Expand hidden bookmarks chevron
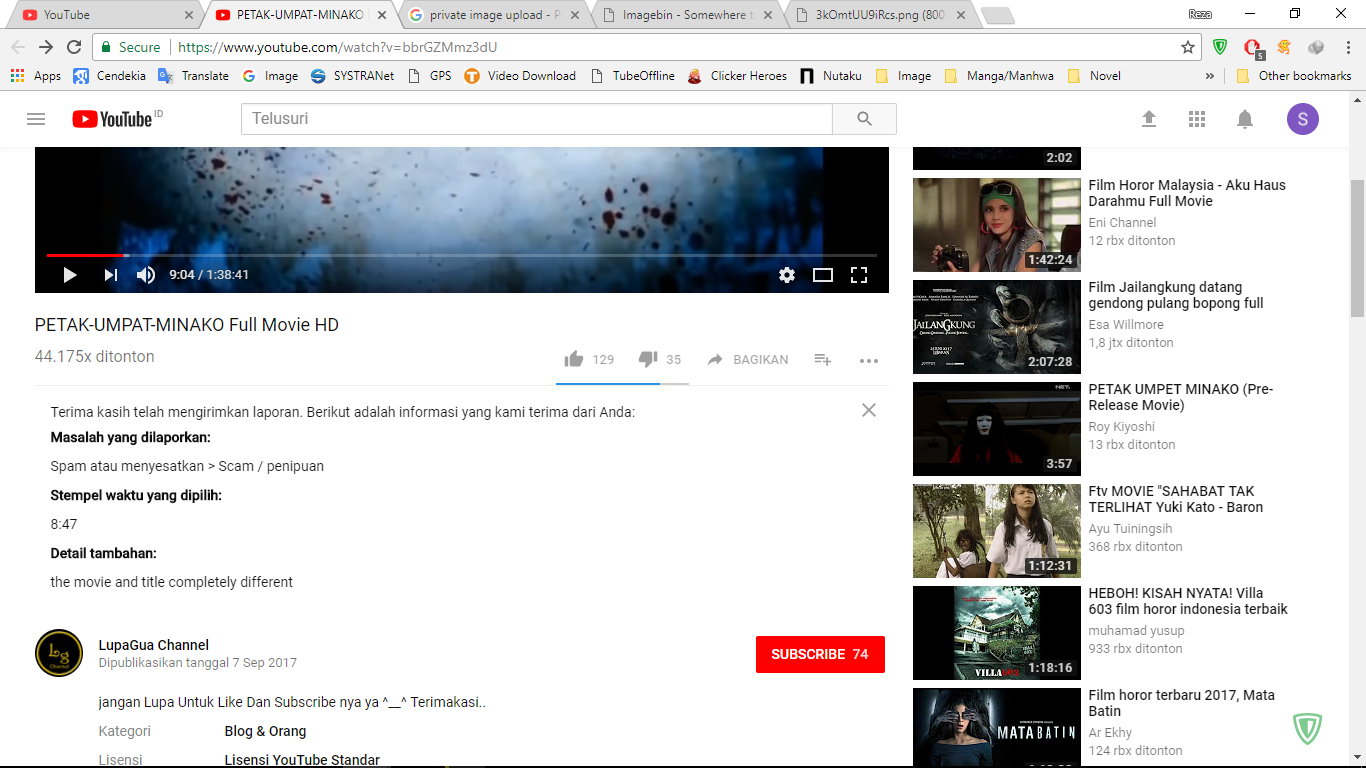1366x768 pixels. [x=1210, y=76]
